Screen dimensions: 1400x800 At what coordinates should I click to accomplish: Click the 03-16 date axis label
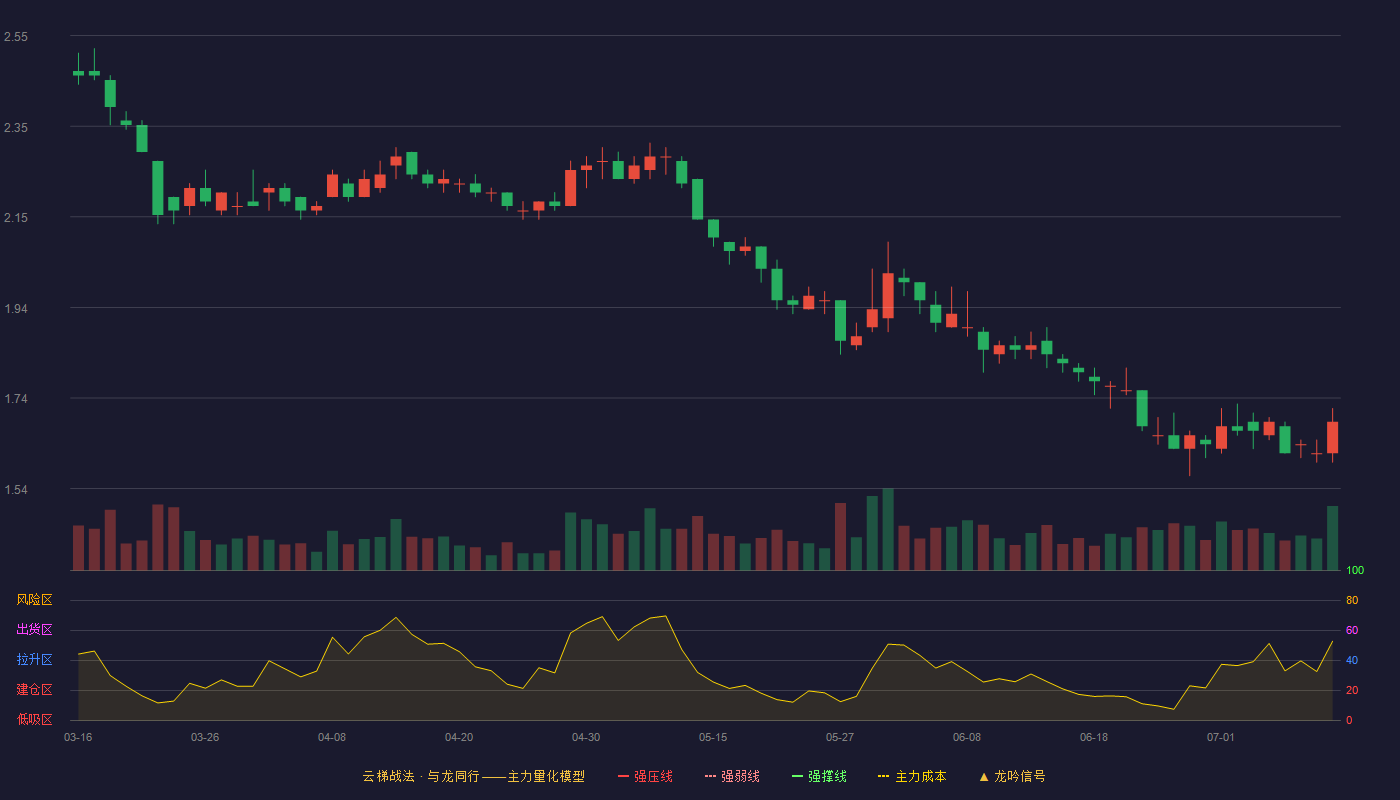point(78,737)
